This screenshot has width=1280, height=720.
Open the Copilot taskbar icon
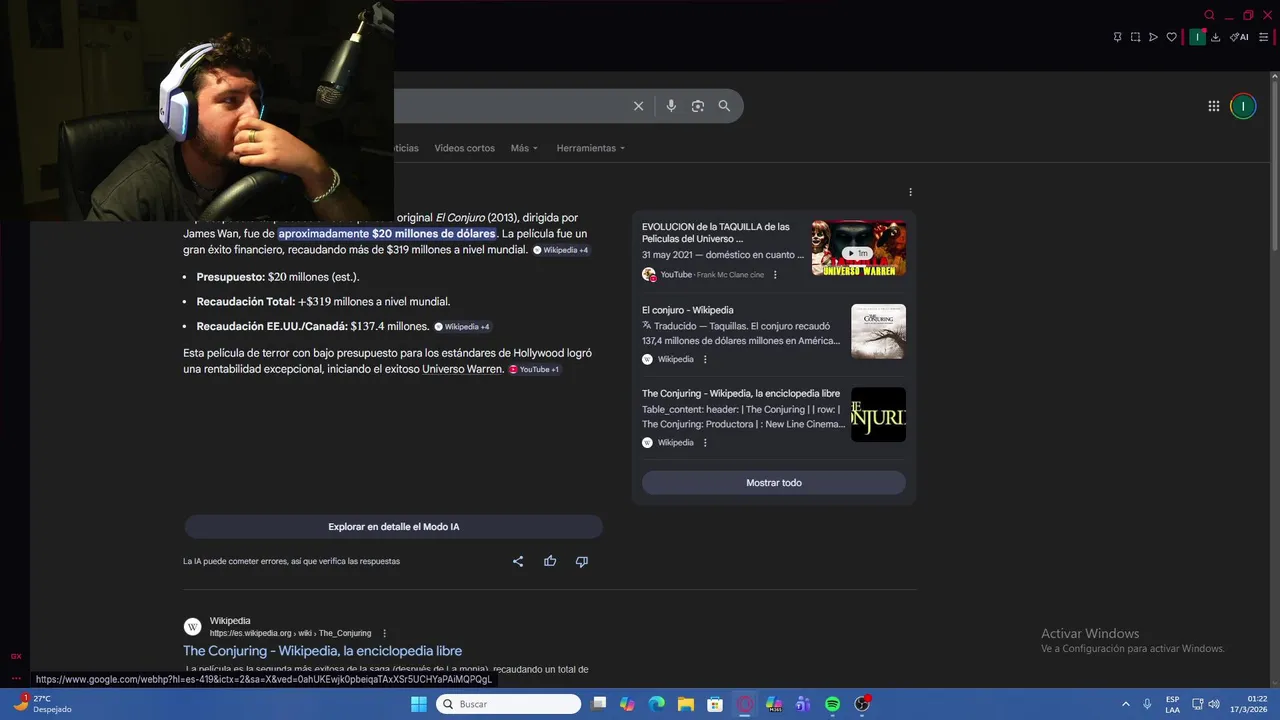coord(627,704)
